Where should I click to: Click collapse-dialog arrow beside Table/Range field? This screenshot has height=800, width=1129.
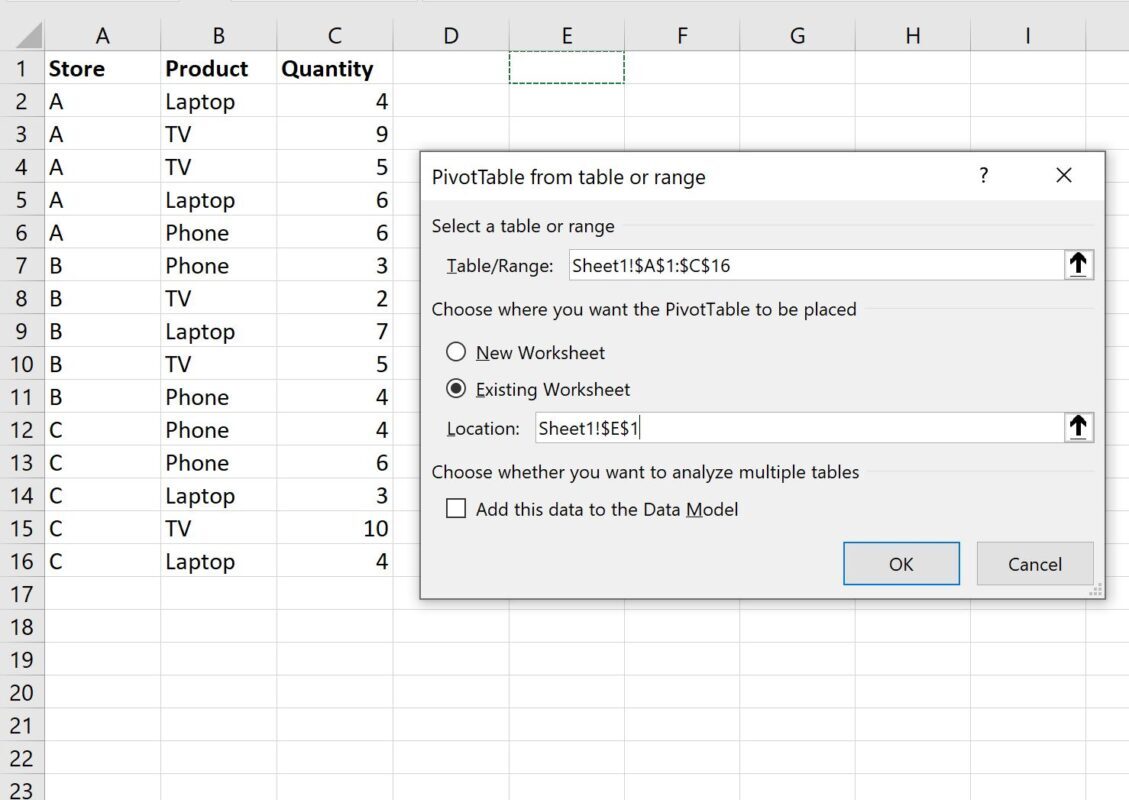[1078, 265]
